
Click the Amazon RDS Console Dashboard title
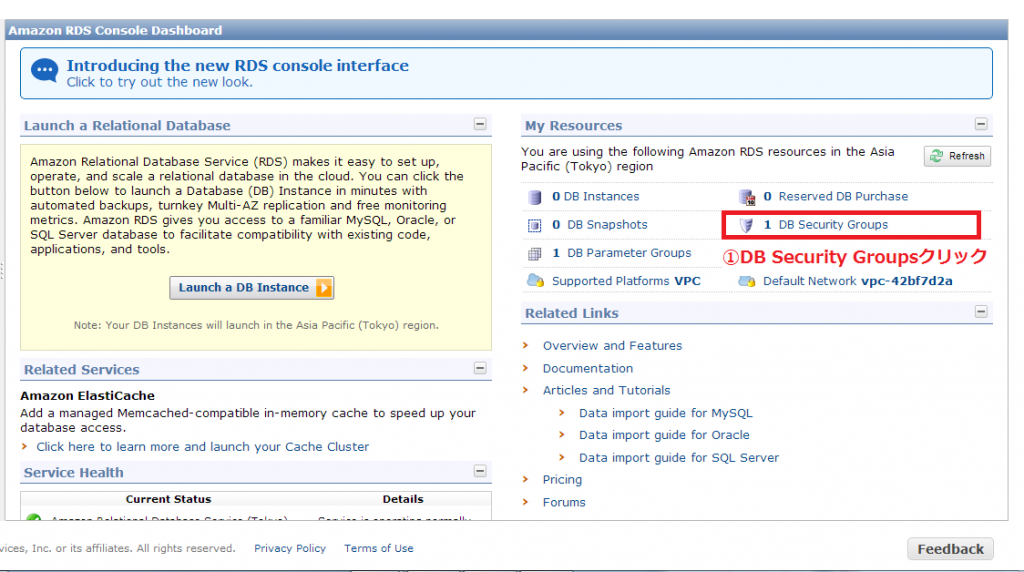[115, 31]
